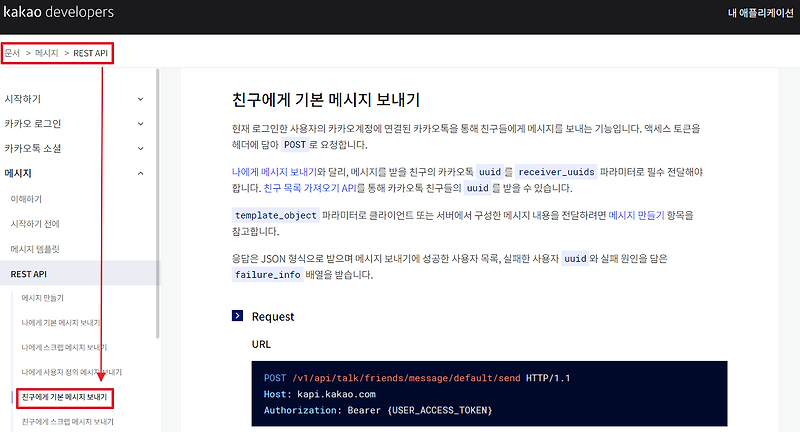
Task: Open 나에게 스크랩 메시지 보내기 sidebar item
Action: coord(64,347)
